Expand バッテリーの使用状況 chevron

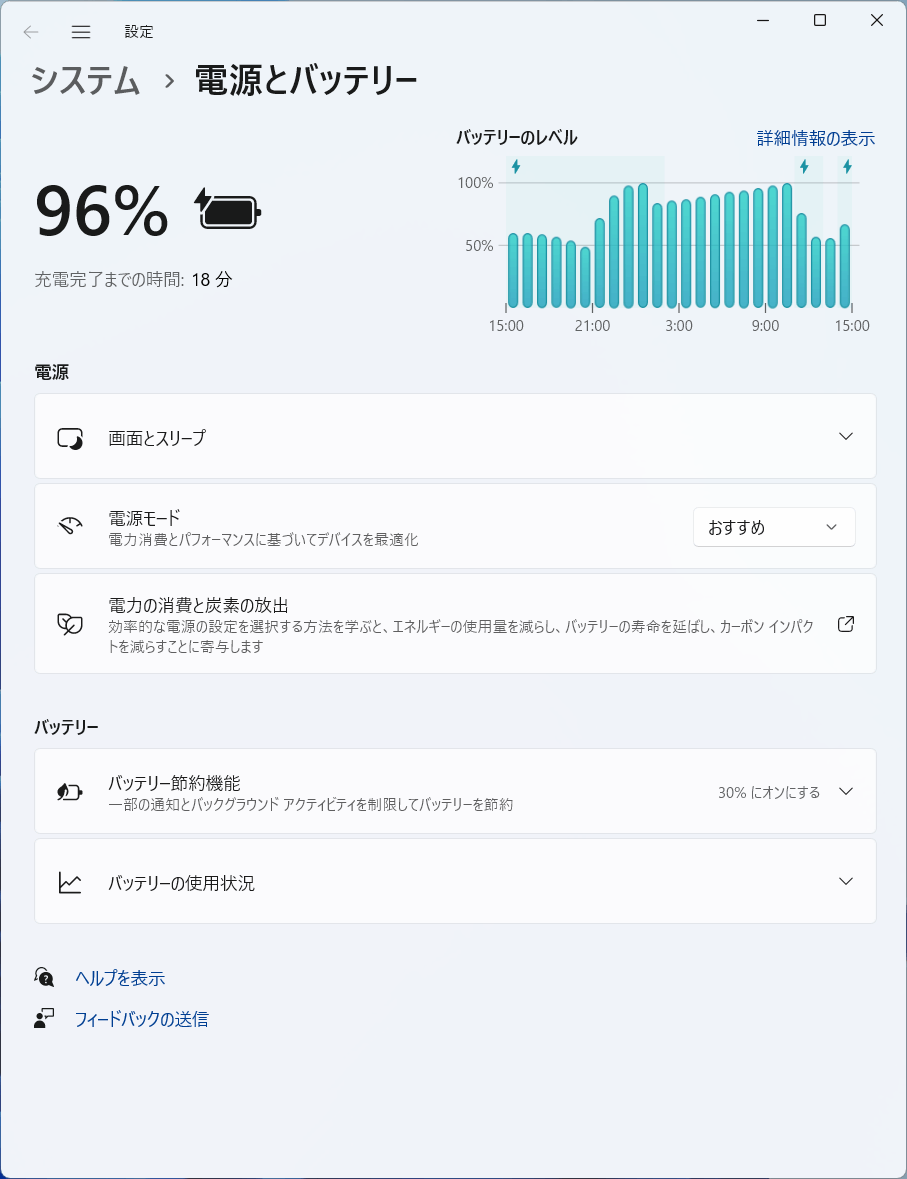tap(845, 881)
